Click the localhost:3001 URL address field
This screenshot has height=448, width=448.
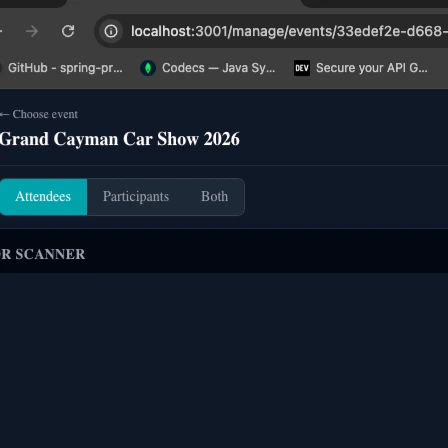tap(289, 31)
